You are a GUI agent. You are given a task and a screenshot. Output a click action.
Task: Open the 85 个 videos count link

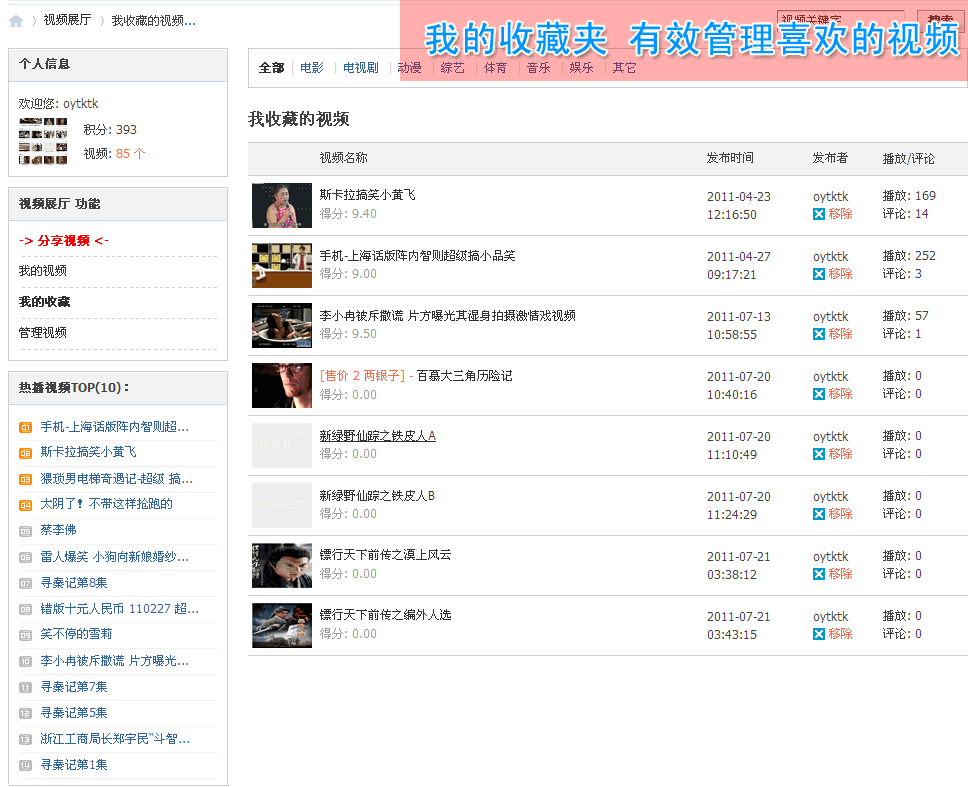point(130,154)
